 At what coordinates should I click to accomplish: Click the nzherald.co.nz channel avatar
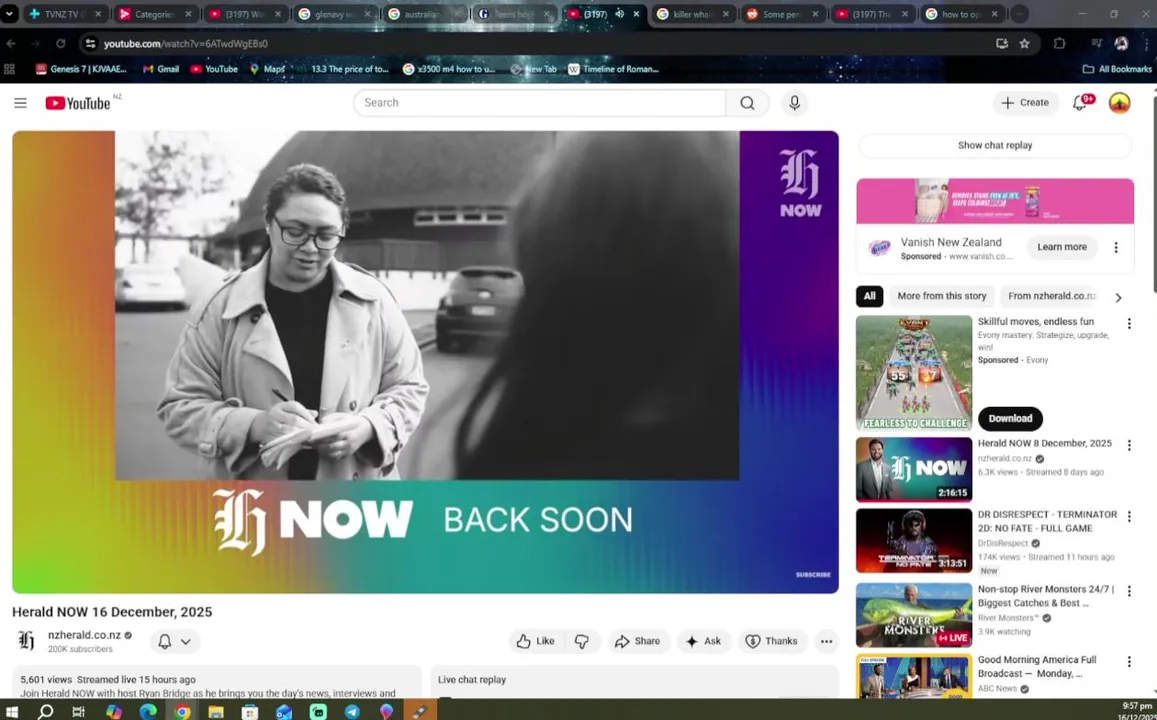coord(27,640)
